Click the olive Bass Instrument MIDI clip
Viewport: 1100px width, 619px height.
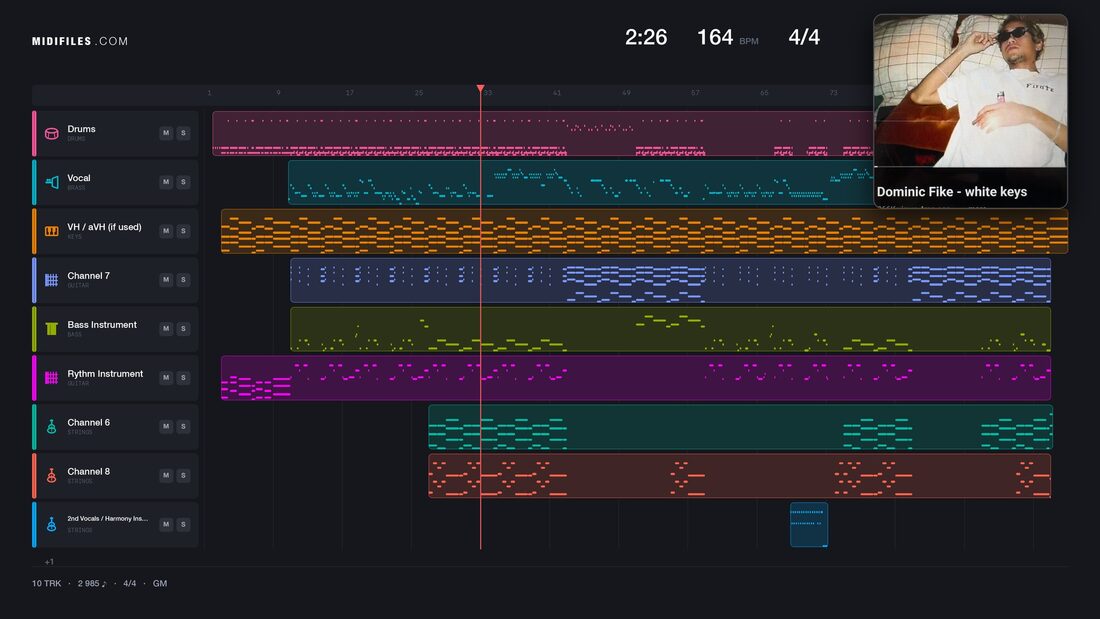pyautogui.click(x=671, y=329)
